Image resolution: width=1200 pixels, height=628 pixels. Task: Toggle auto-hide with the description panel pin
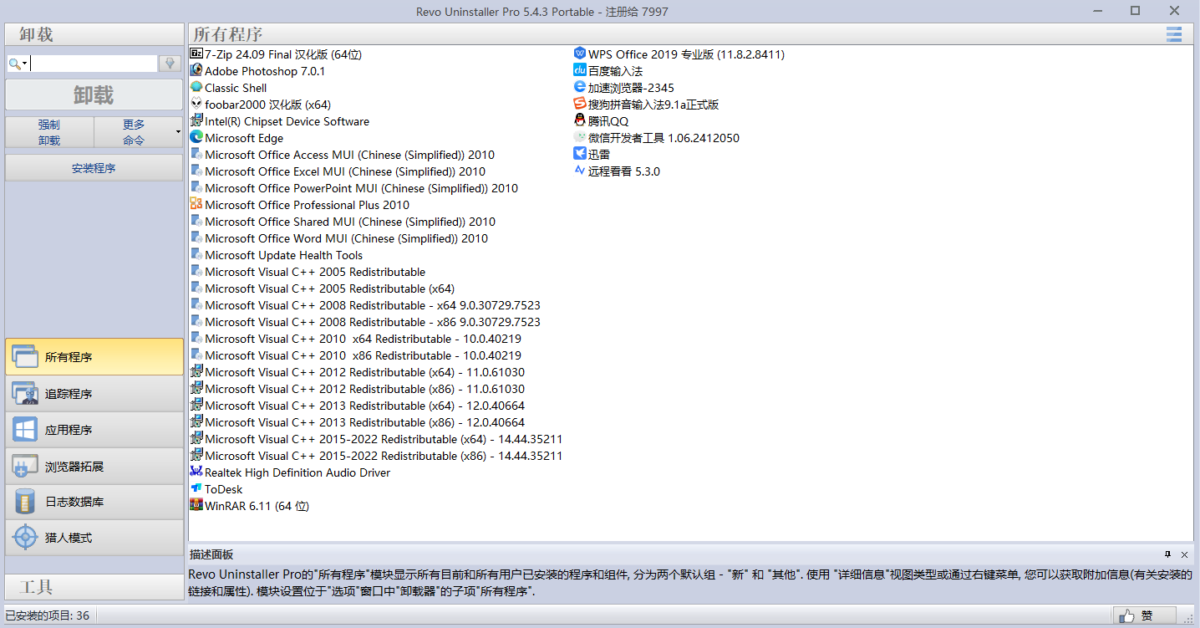1167,555
